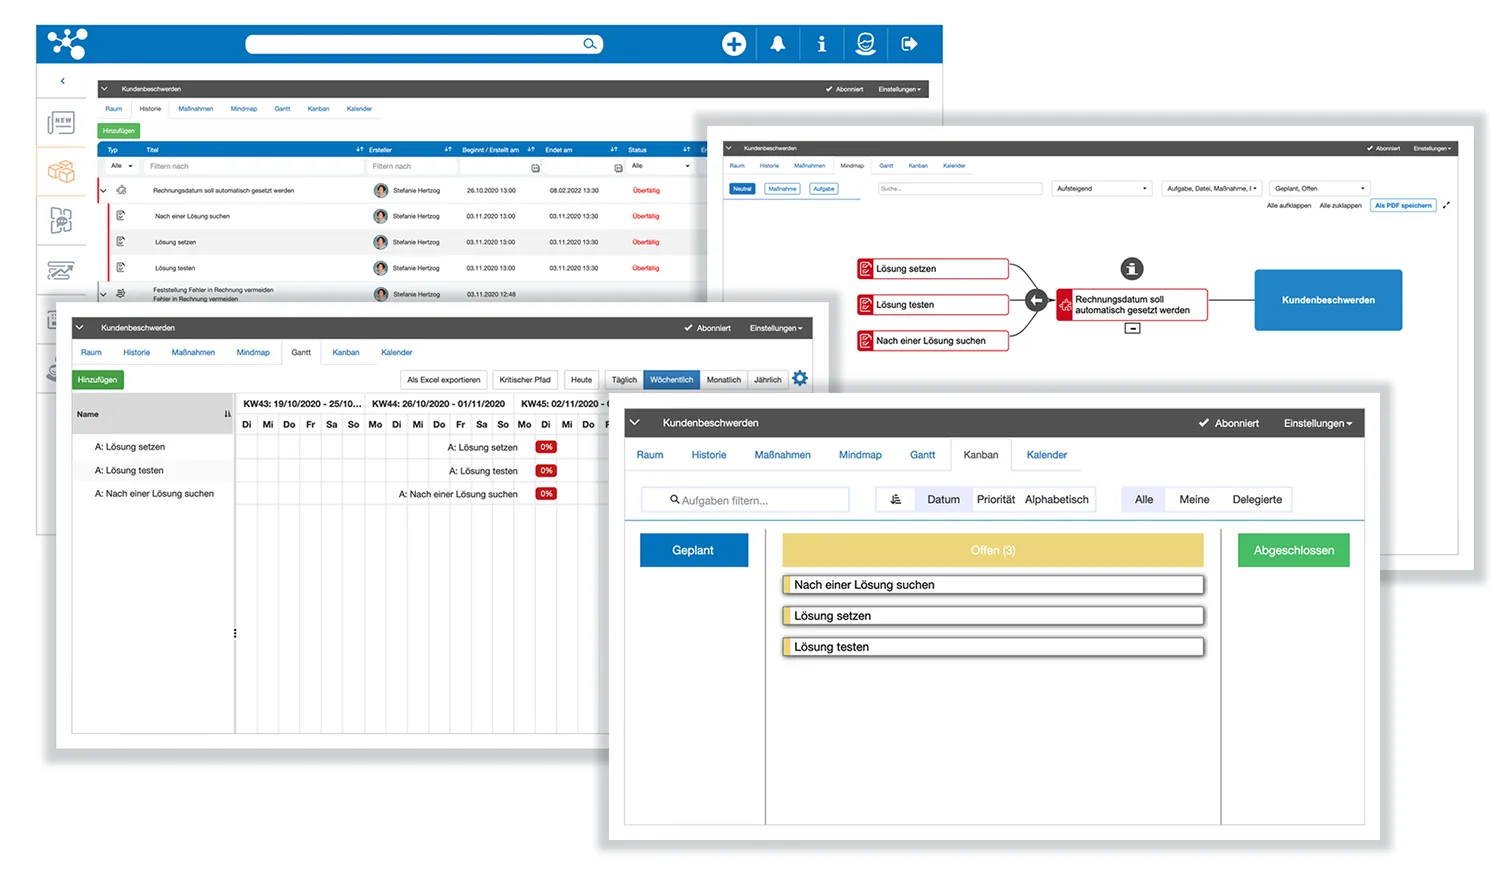
Task: Switch Gantt scale to Monatlich
Action: tap(723, 380)
